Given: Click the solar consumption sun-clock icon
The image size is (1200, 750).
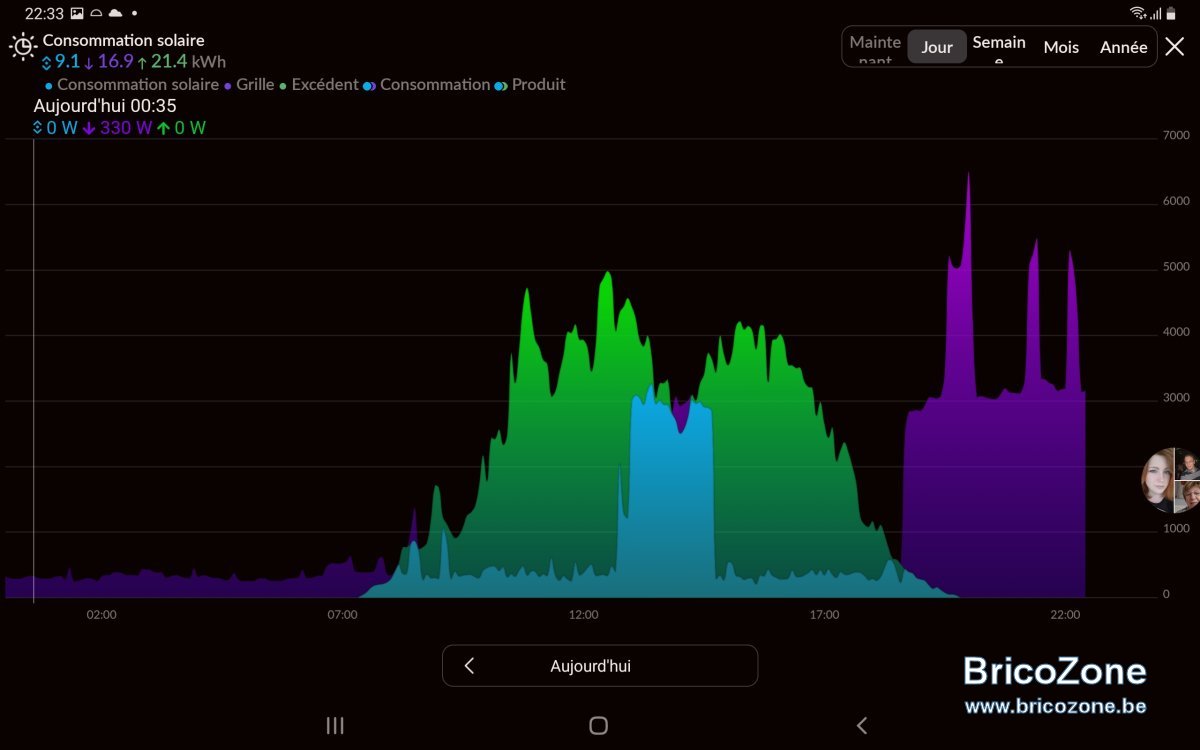Looking at the screenshot, I should pos(22,46).
